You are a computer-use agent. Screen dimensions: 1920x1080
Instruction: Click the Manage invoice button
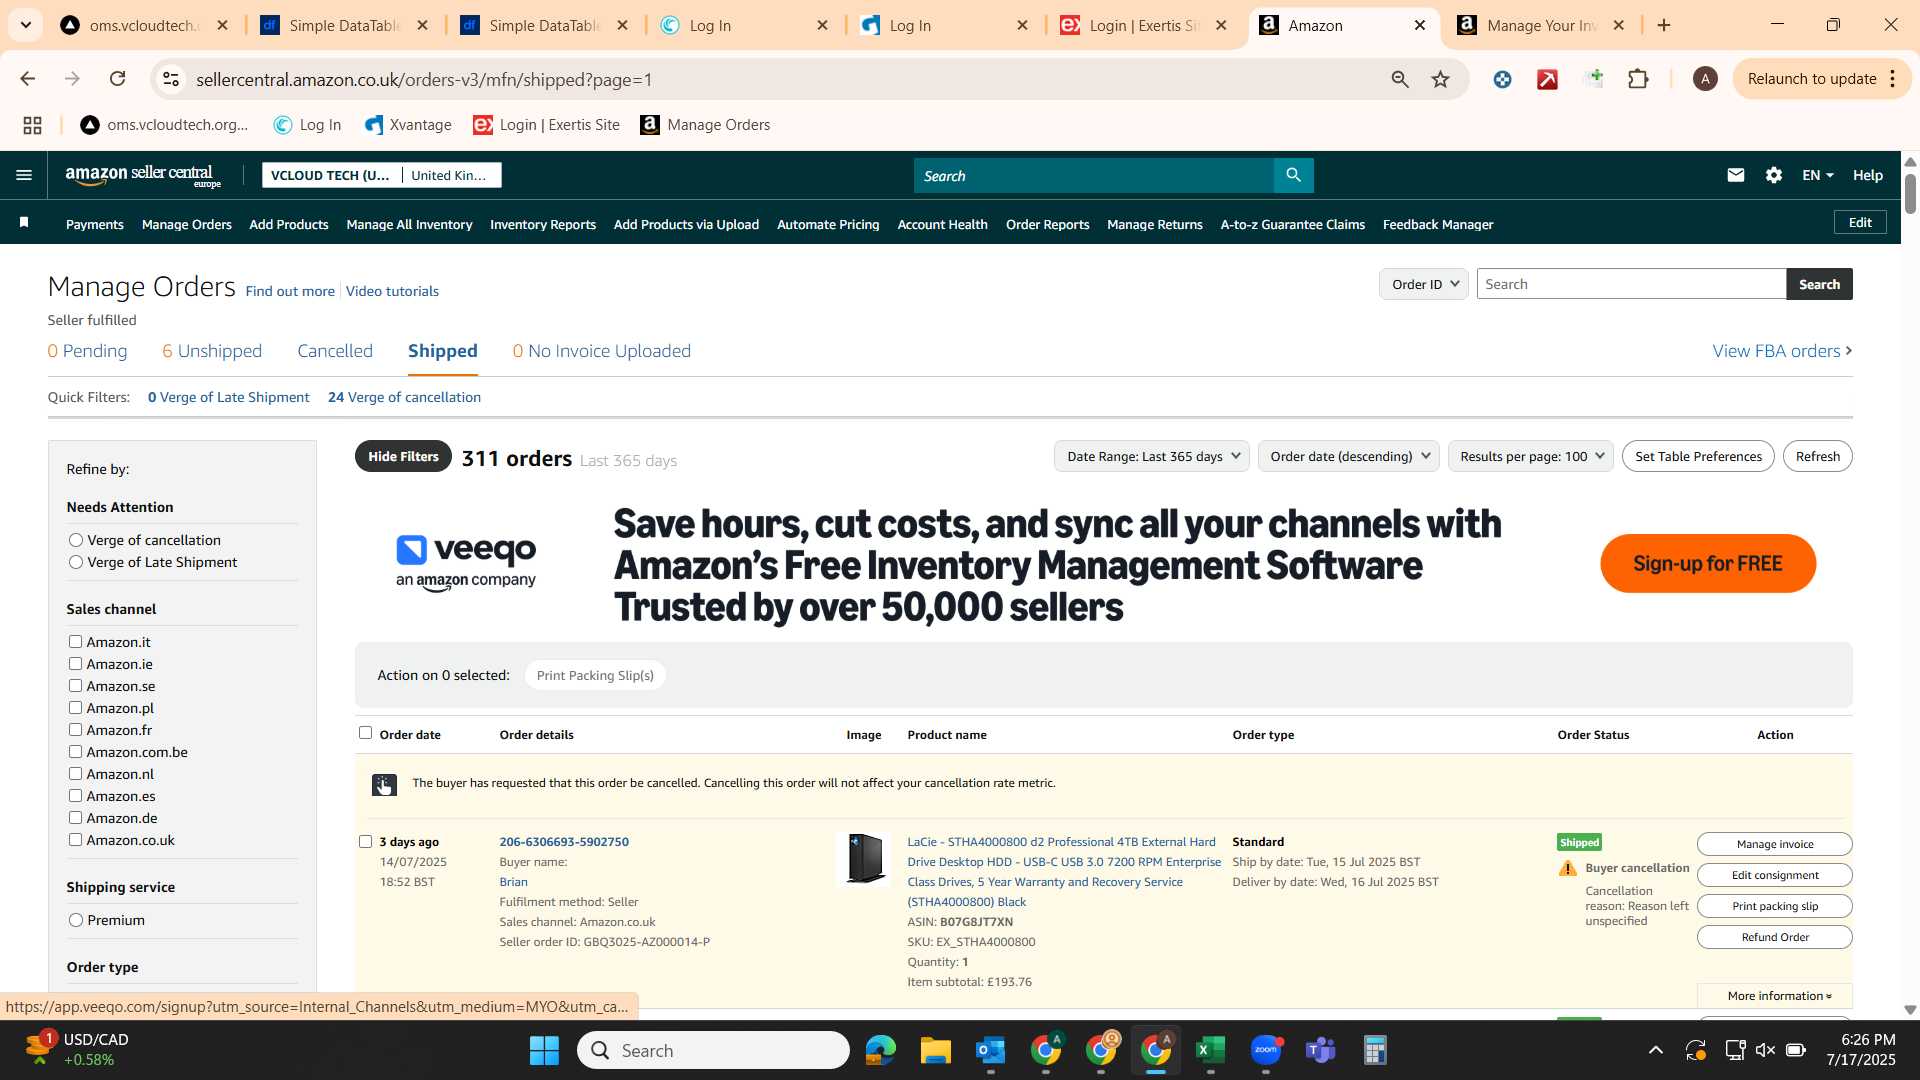(x=1775, y=844)
